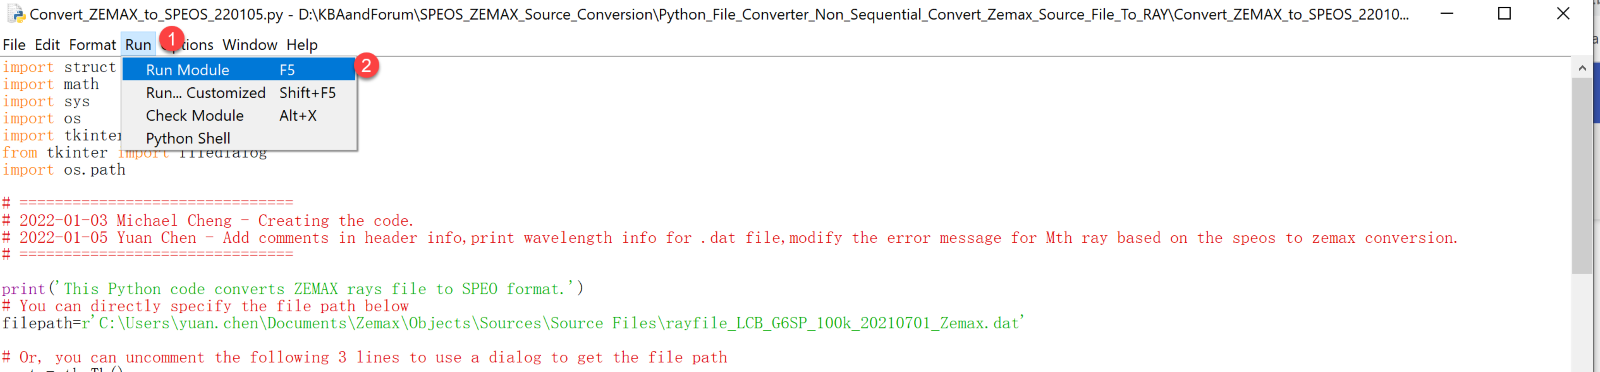Click red annotation marker number 1

(172, 39)
